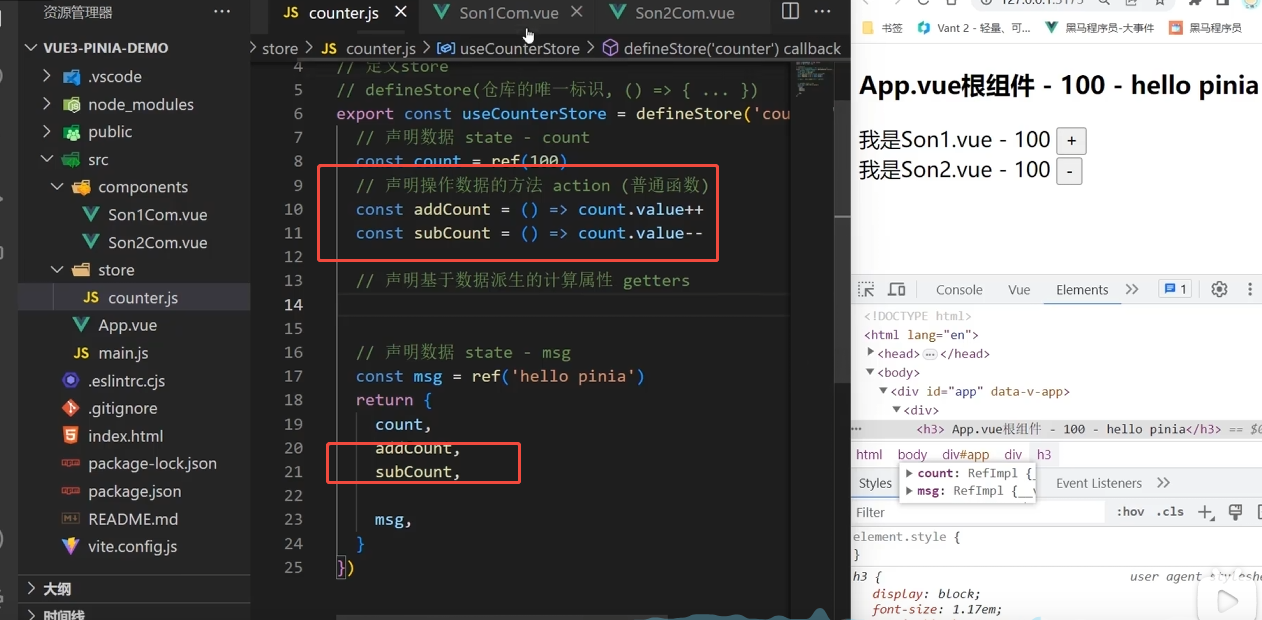The image size is (1262, 620).
Task: Open the Event Listeners pane tab
Action: tap(1099, 483)
